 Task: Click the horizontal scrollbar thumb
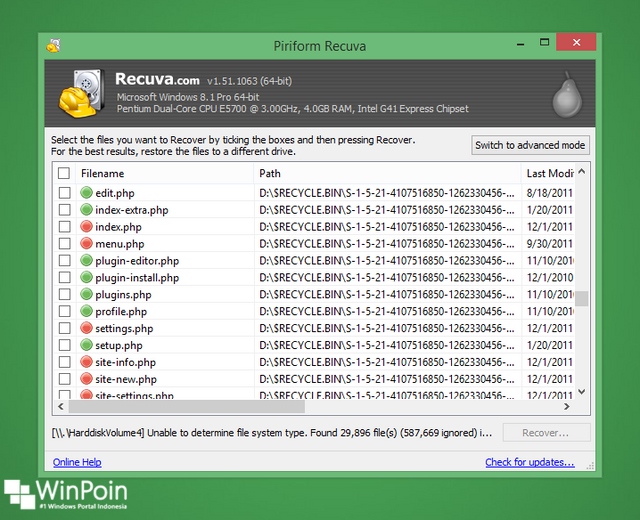[187, 407]
